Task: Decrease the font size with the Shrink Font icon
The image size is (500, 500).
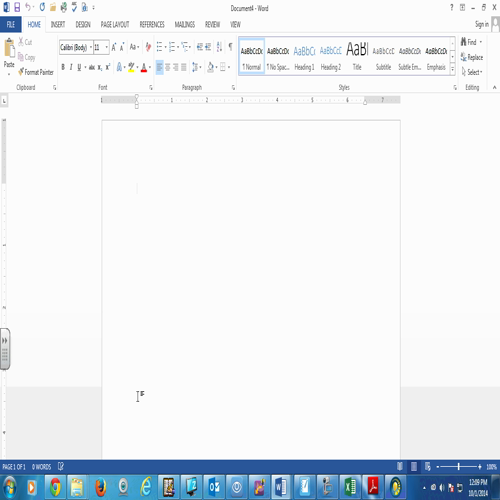Action: click(x=122, y=47)
